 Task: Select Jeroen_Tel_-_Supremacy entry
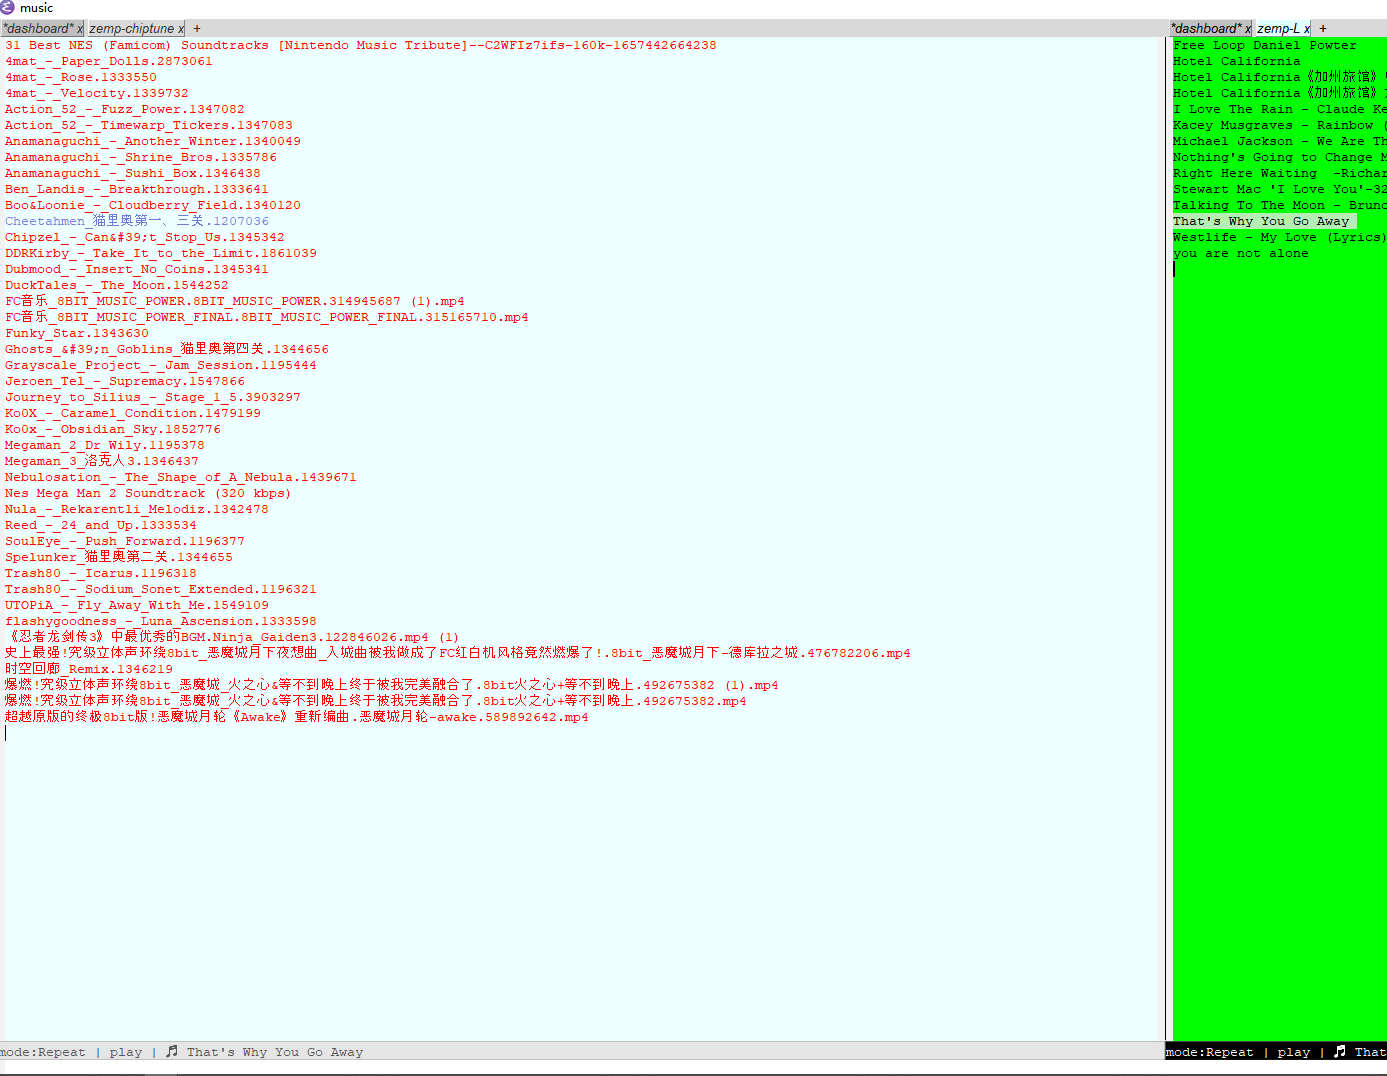125,381
